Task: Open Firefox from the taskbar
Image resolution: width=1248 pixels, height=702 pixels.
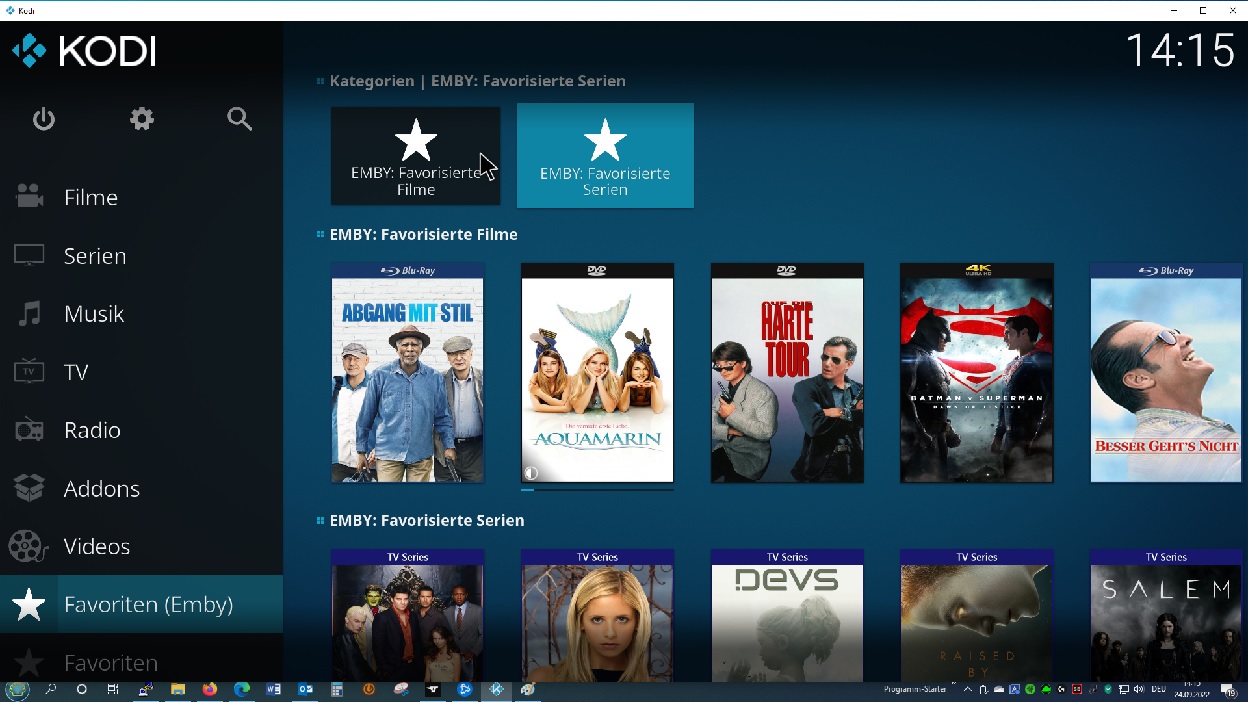Action: pos(210,690)
